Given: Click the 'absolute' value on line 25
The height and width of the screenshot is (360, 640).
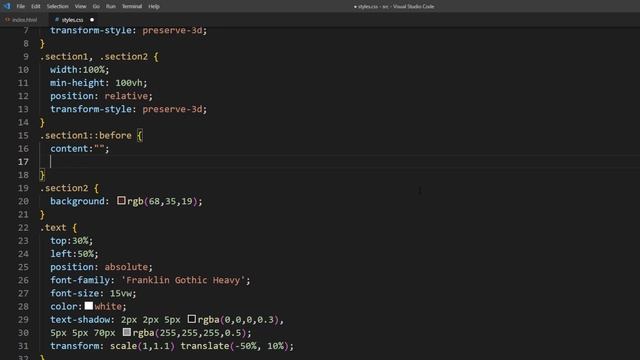Looking at the screenshot, I should tap(126, 267).
